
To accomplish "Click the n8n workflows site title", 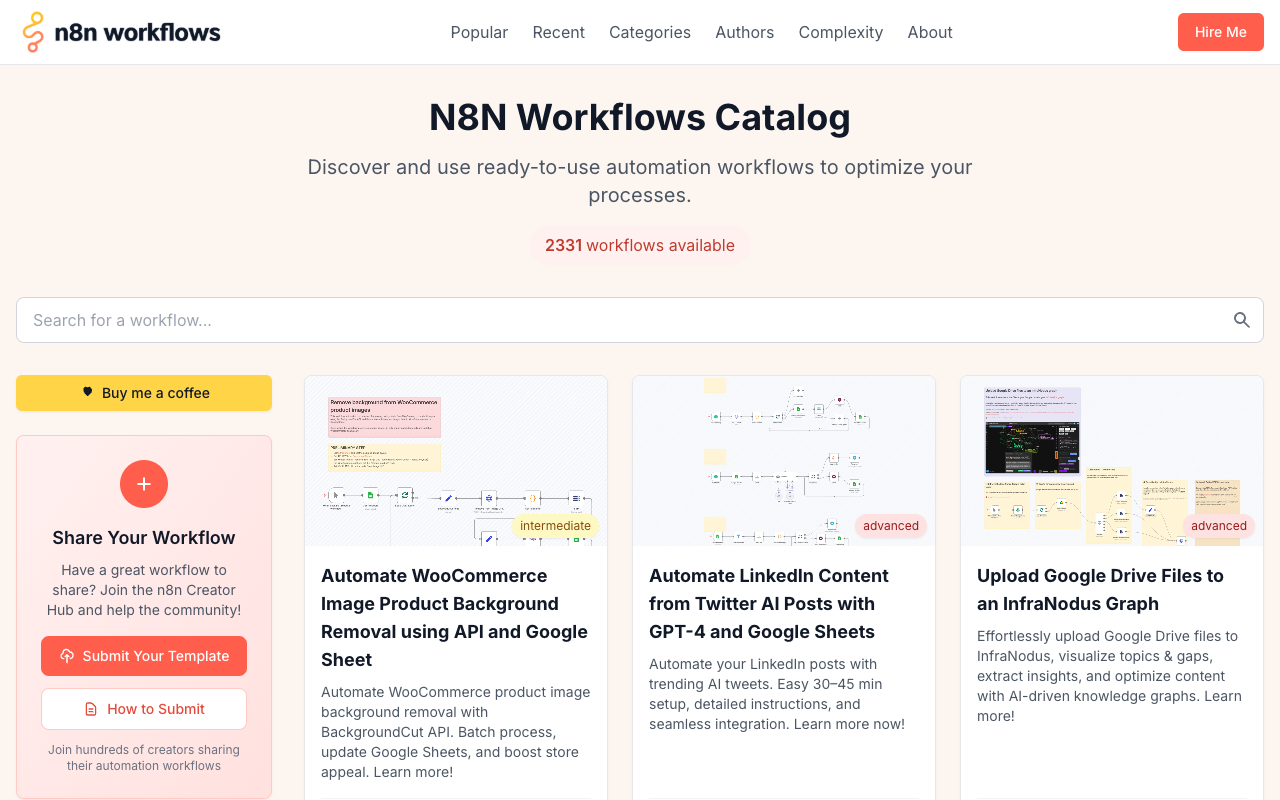I will coord(137,32).
